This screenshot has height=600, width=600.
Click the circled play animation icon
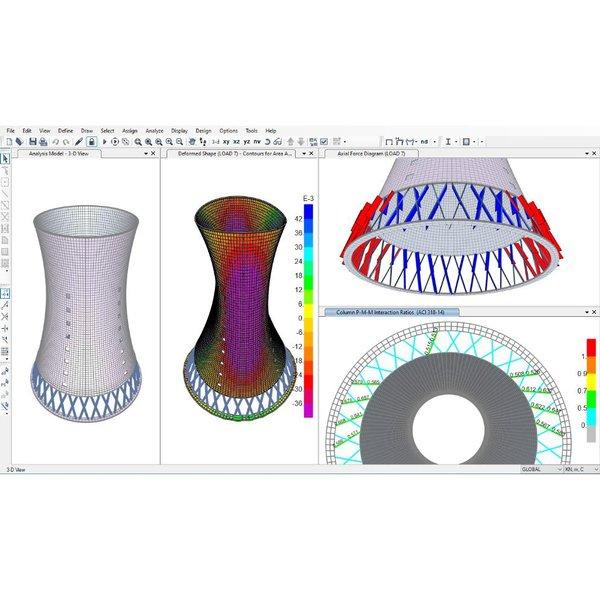[x=115, y=142]
